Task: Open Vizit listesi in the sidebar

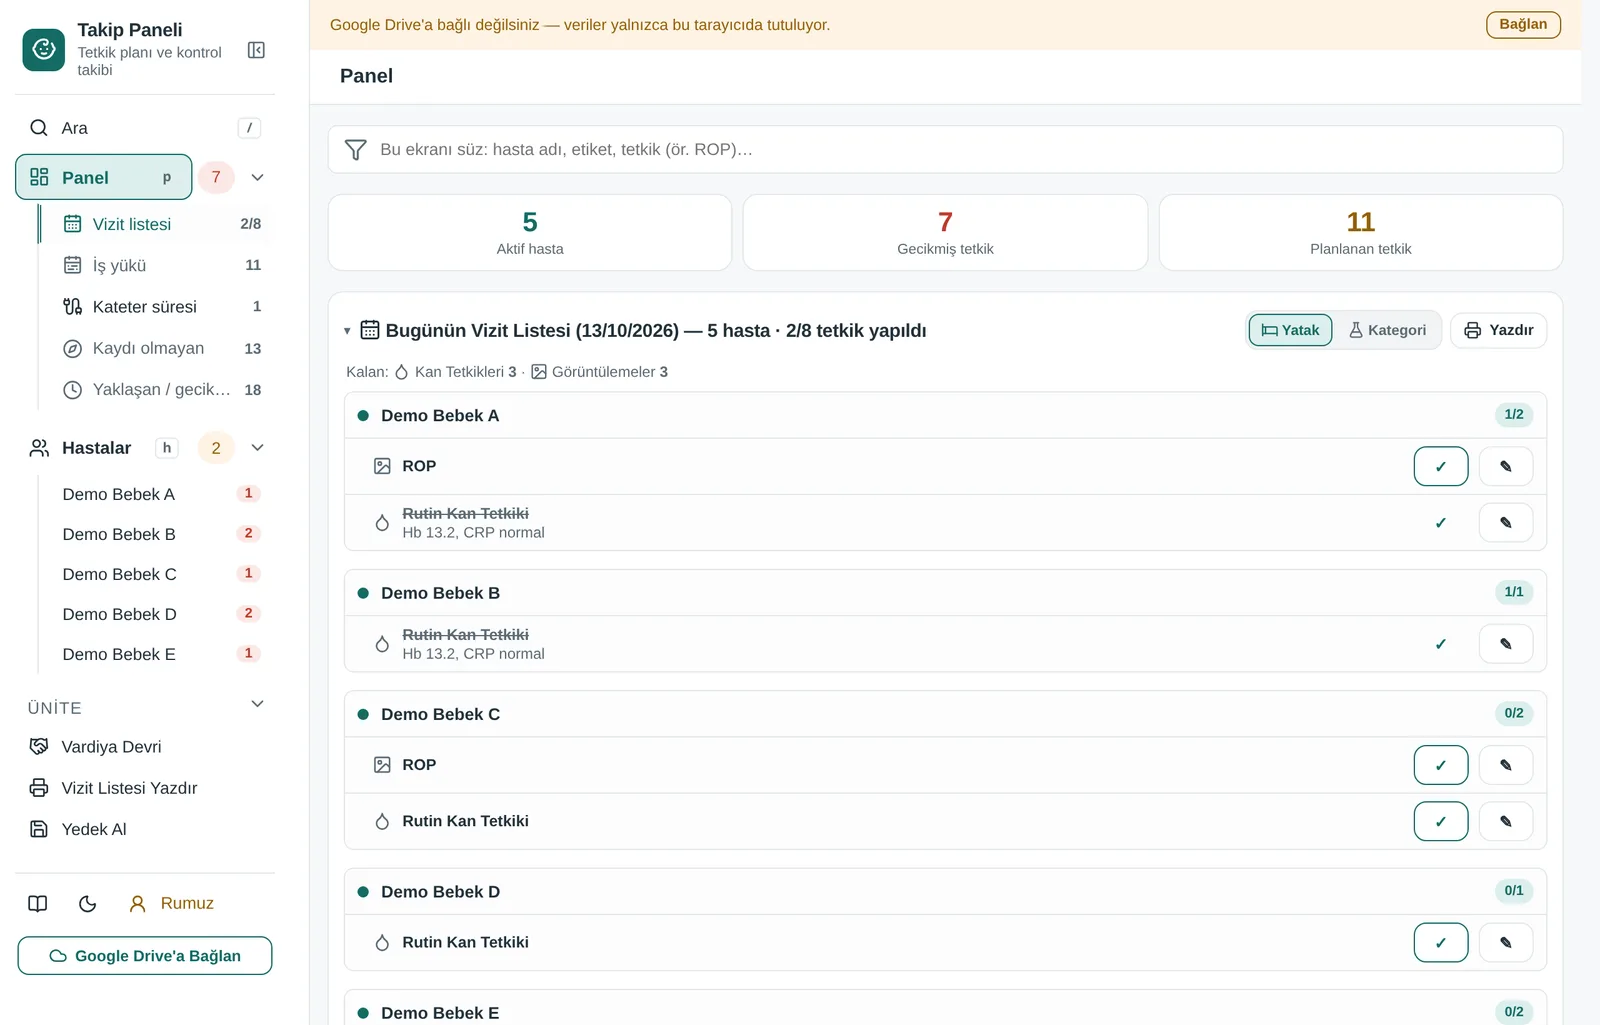Action: 156,224
